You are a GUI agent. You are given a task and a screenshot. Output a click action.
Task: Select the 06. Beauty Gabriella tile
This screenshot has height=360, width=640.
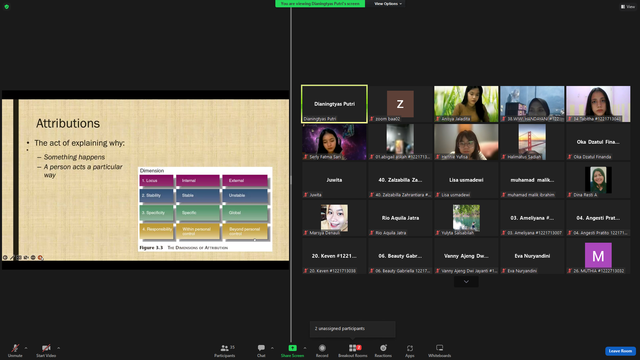pos(400,256)
